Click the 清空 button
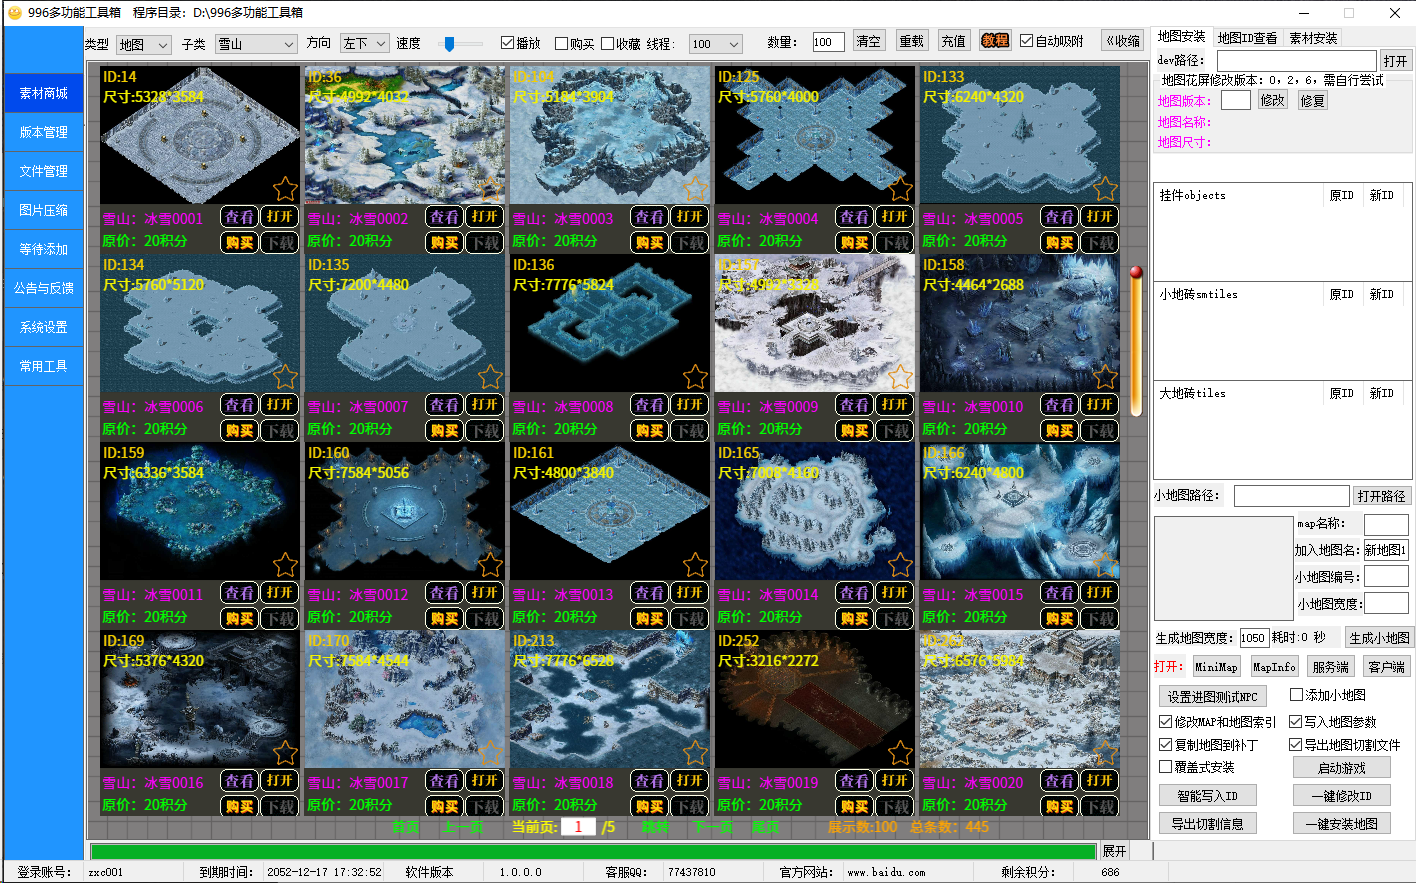Viewport: 1416px width, 883px height. coord(869,41)
